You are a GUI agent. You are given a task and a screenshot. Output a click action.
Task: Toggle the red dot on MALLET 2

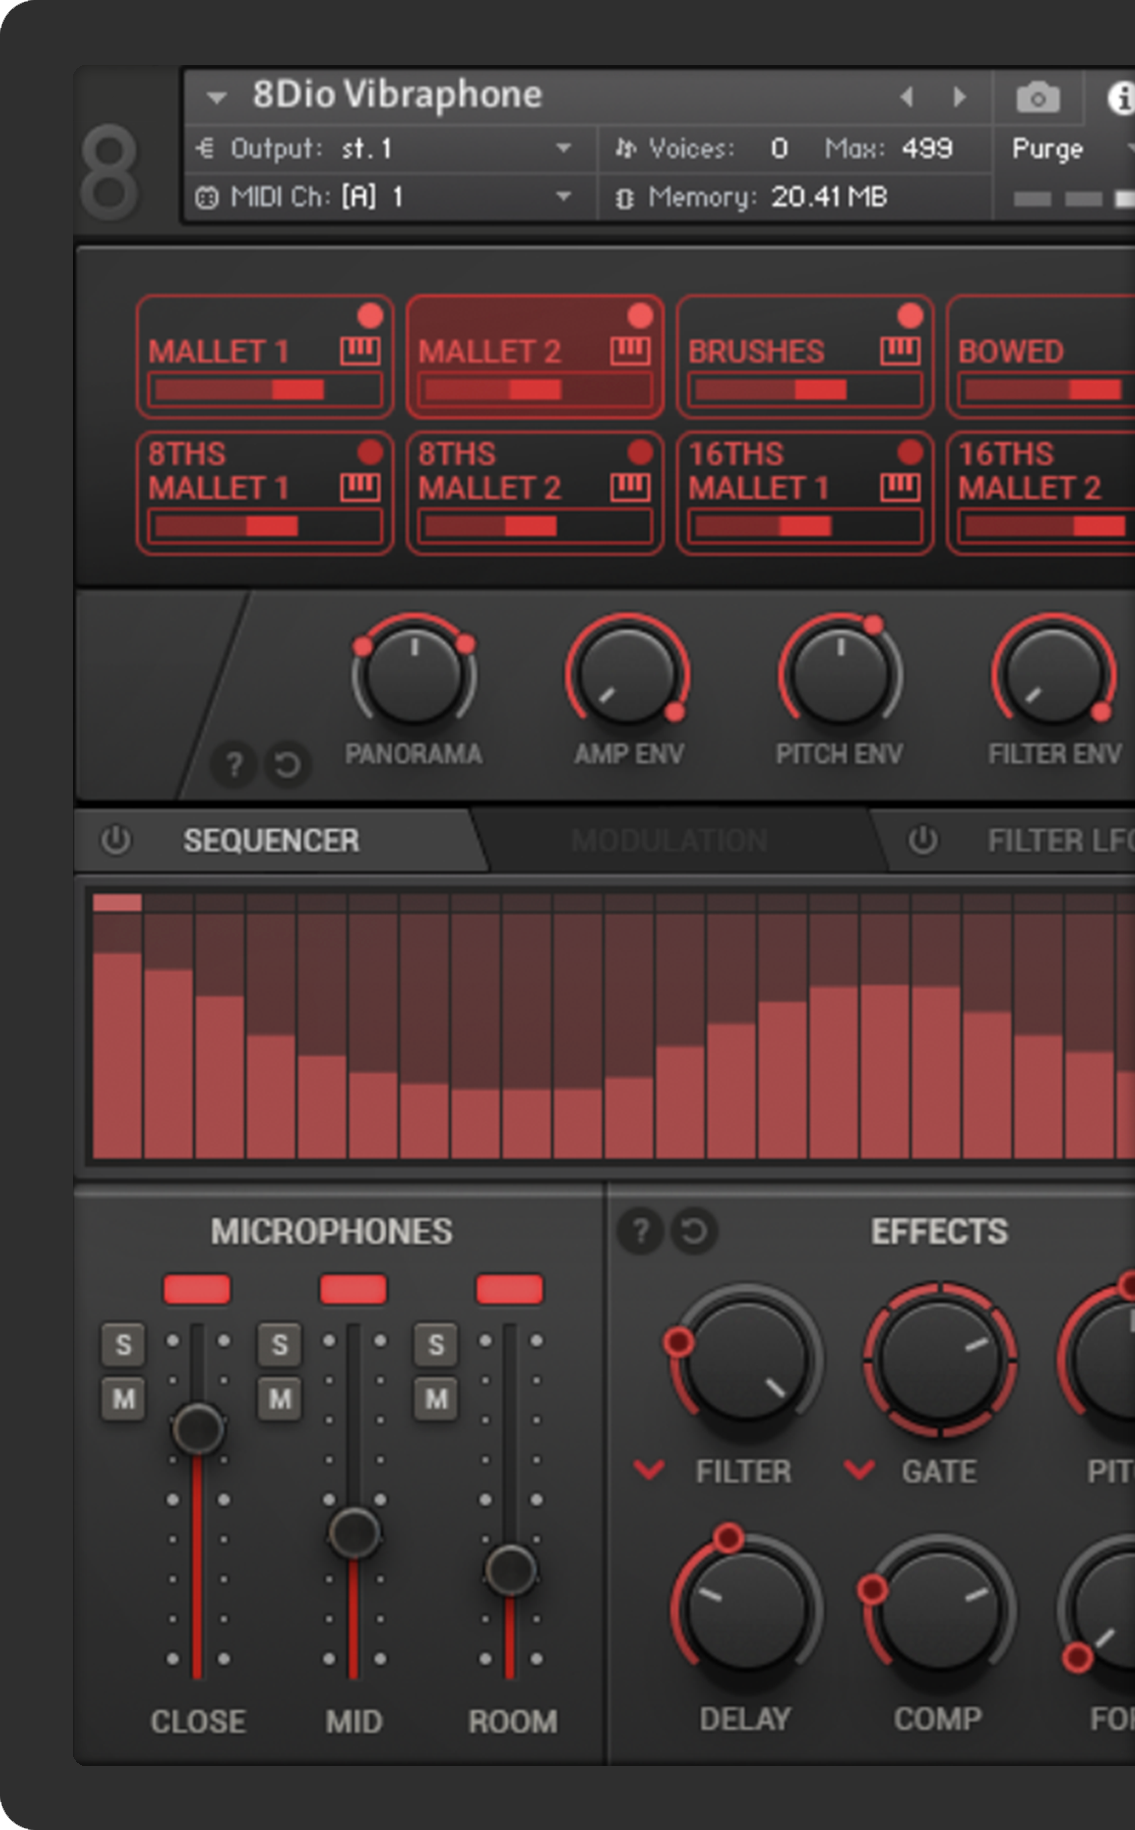tap(640, 316)
